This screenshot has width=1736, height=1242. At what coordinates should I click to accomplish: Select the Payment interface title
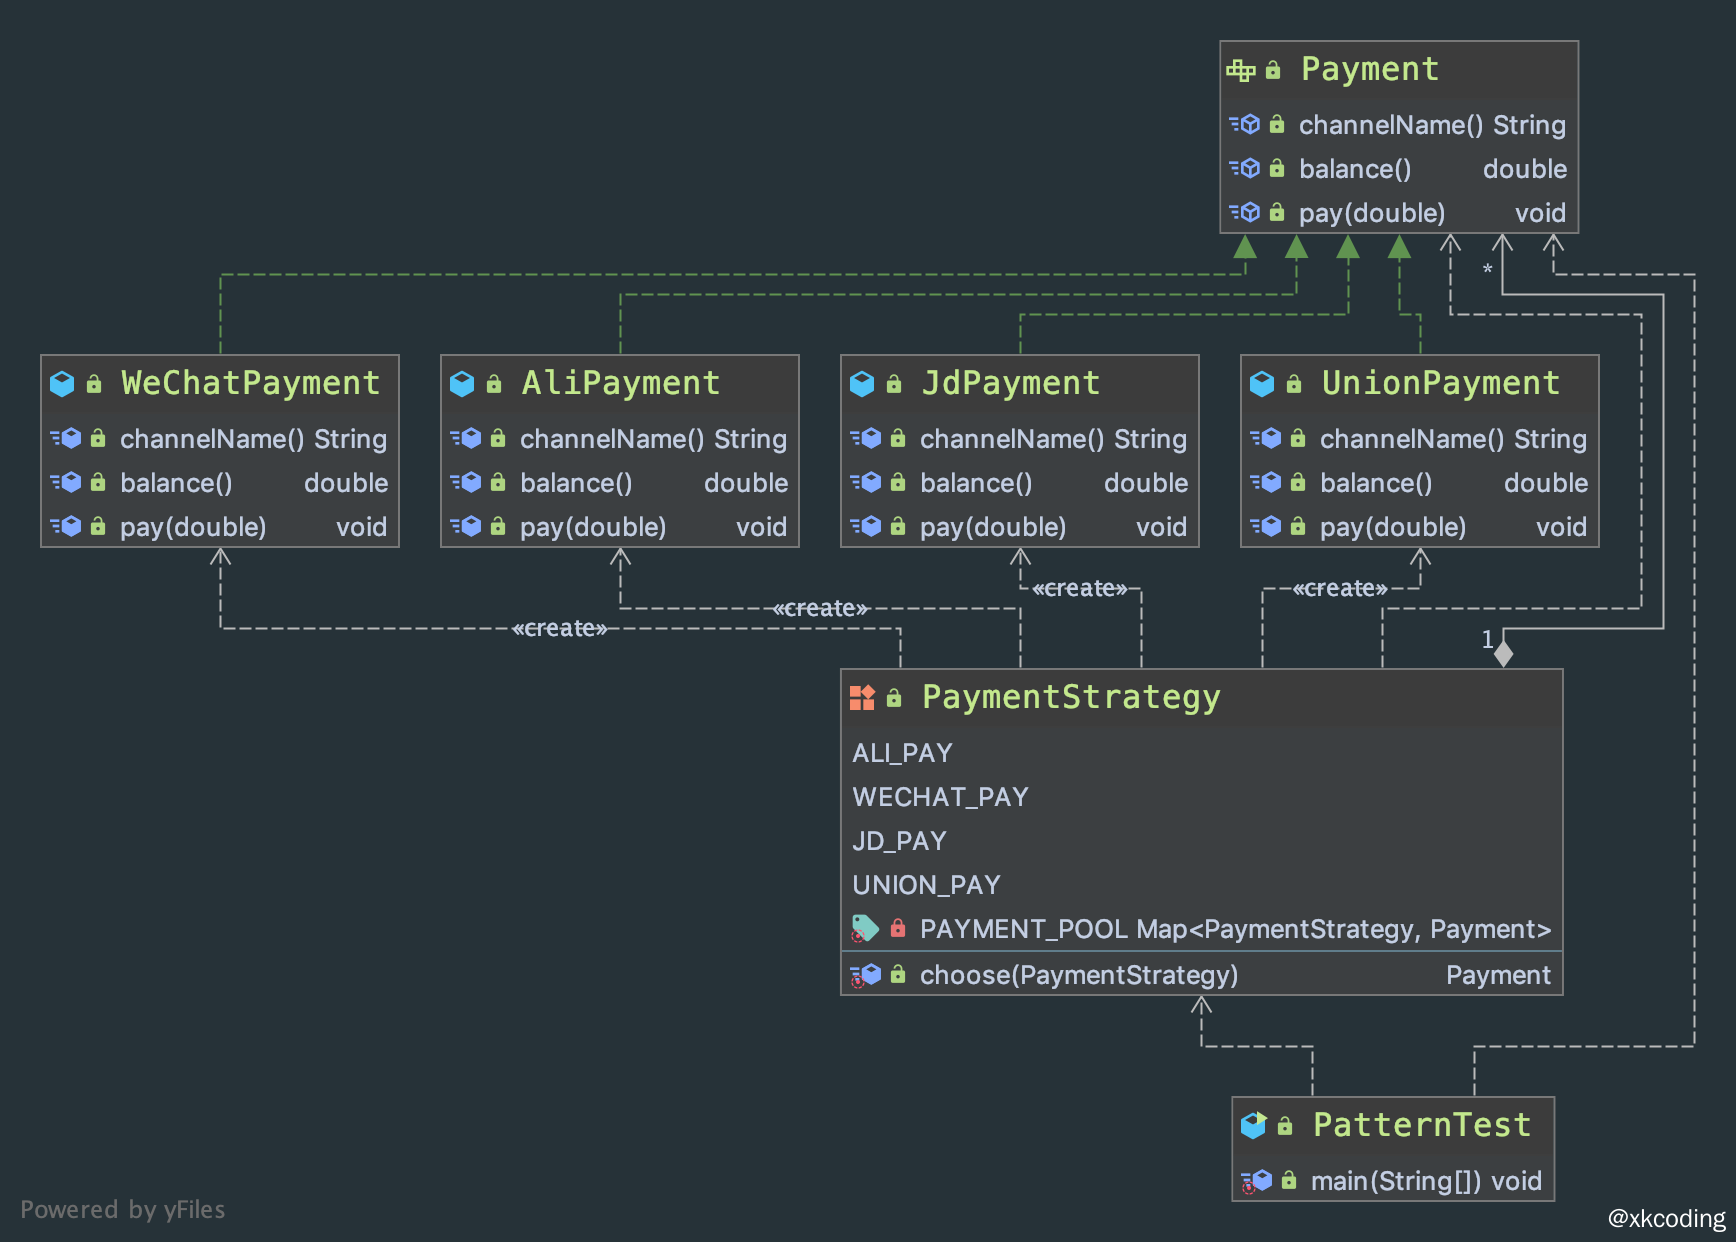(x=1369, y=69)
